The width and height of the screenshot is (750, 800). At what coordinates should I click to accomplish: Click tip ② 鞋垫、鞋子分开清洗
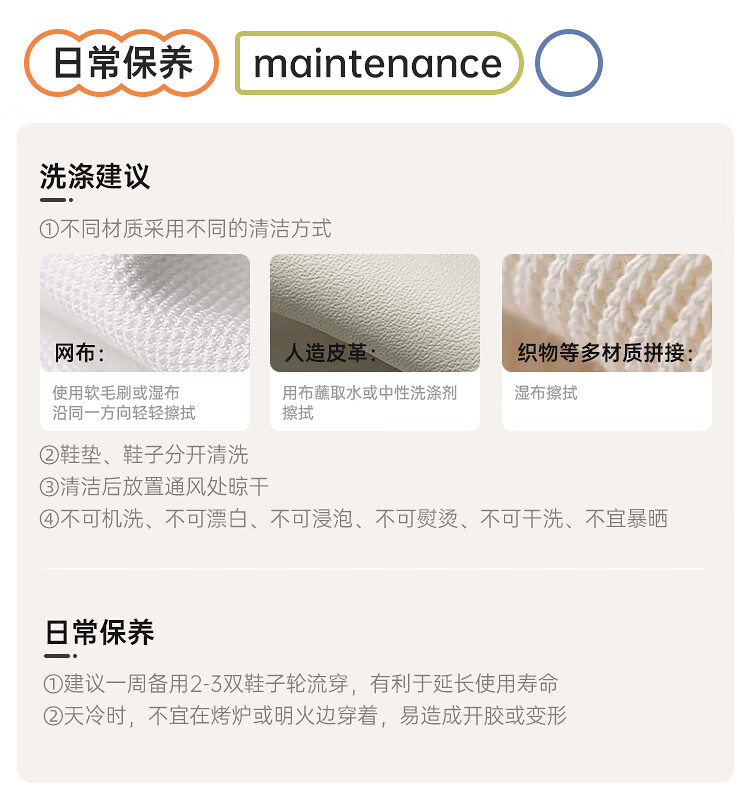tap(144, 455)
